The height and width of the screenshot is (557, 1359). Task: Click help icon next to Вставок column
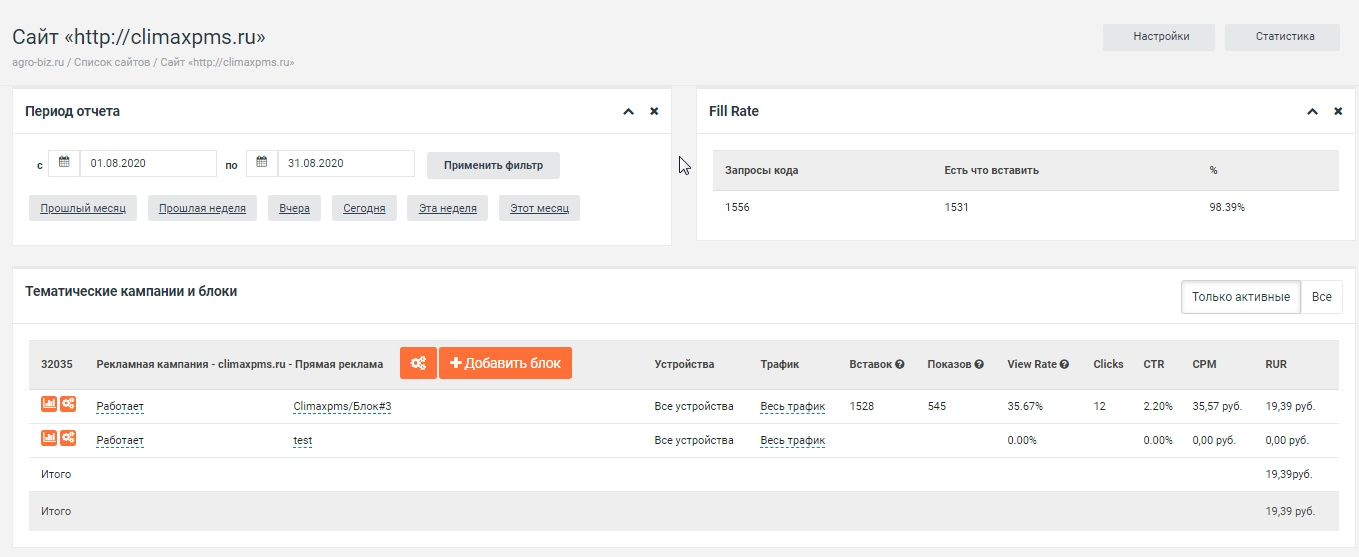pos(900,364)
